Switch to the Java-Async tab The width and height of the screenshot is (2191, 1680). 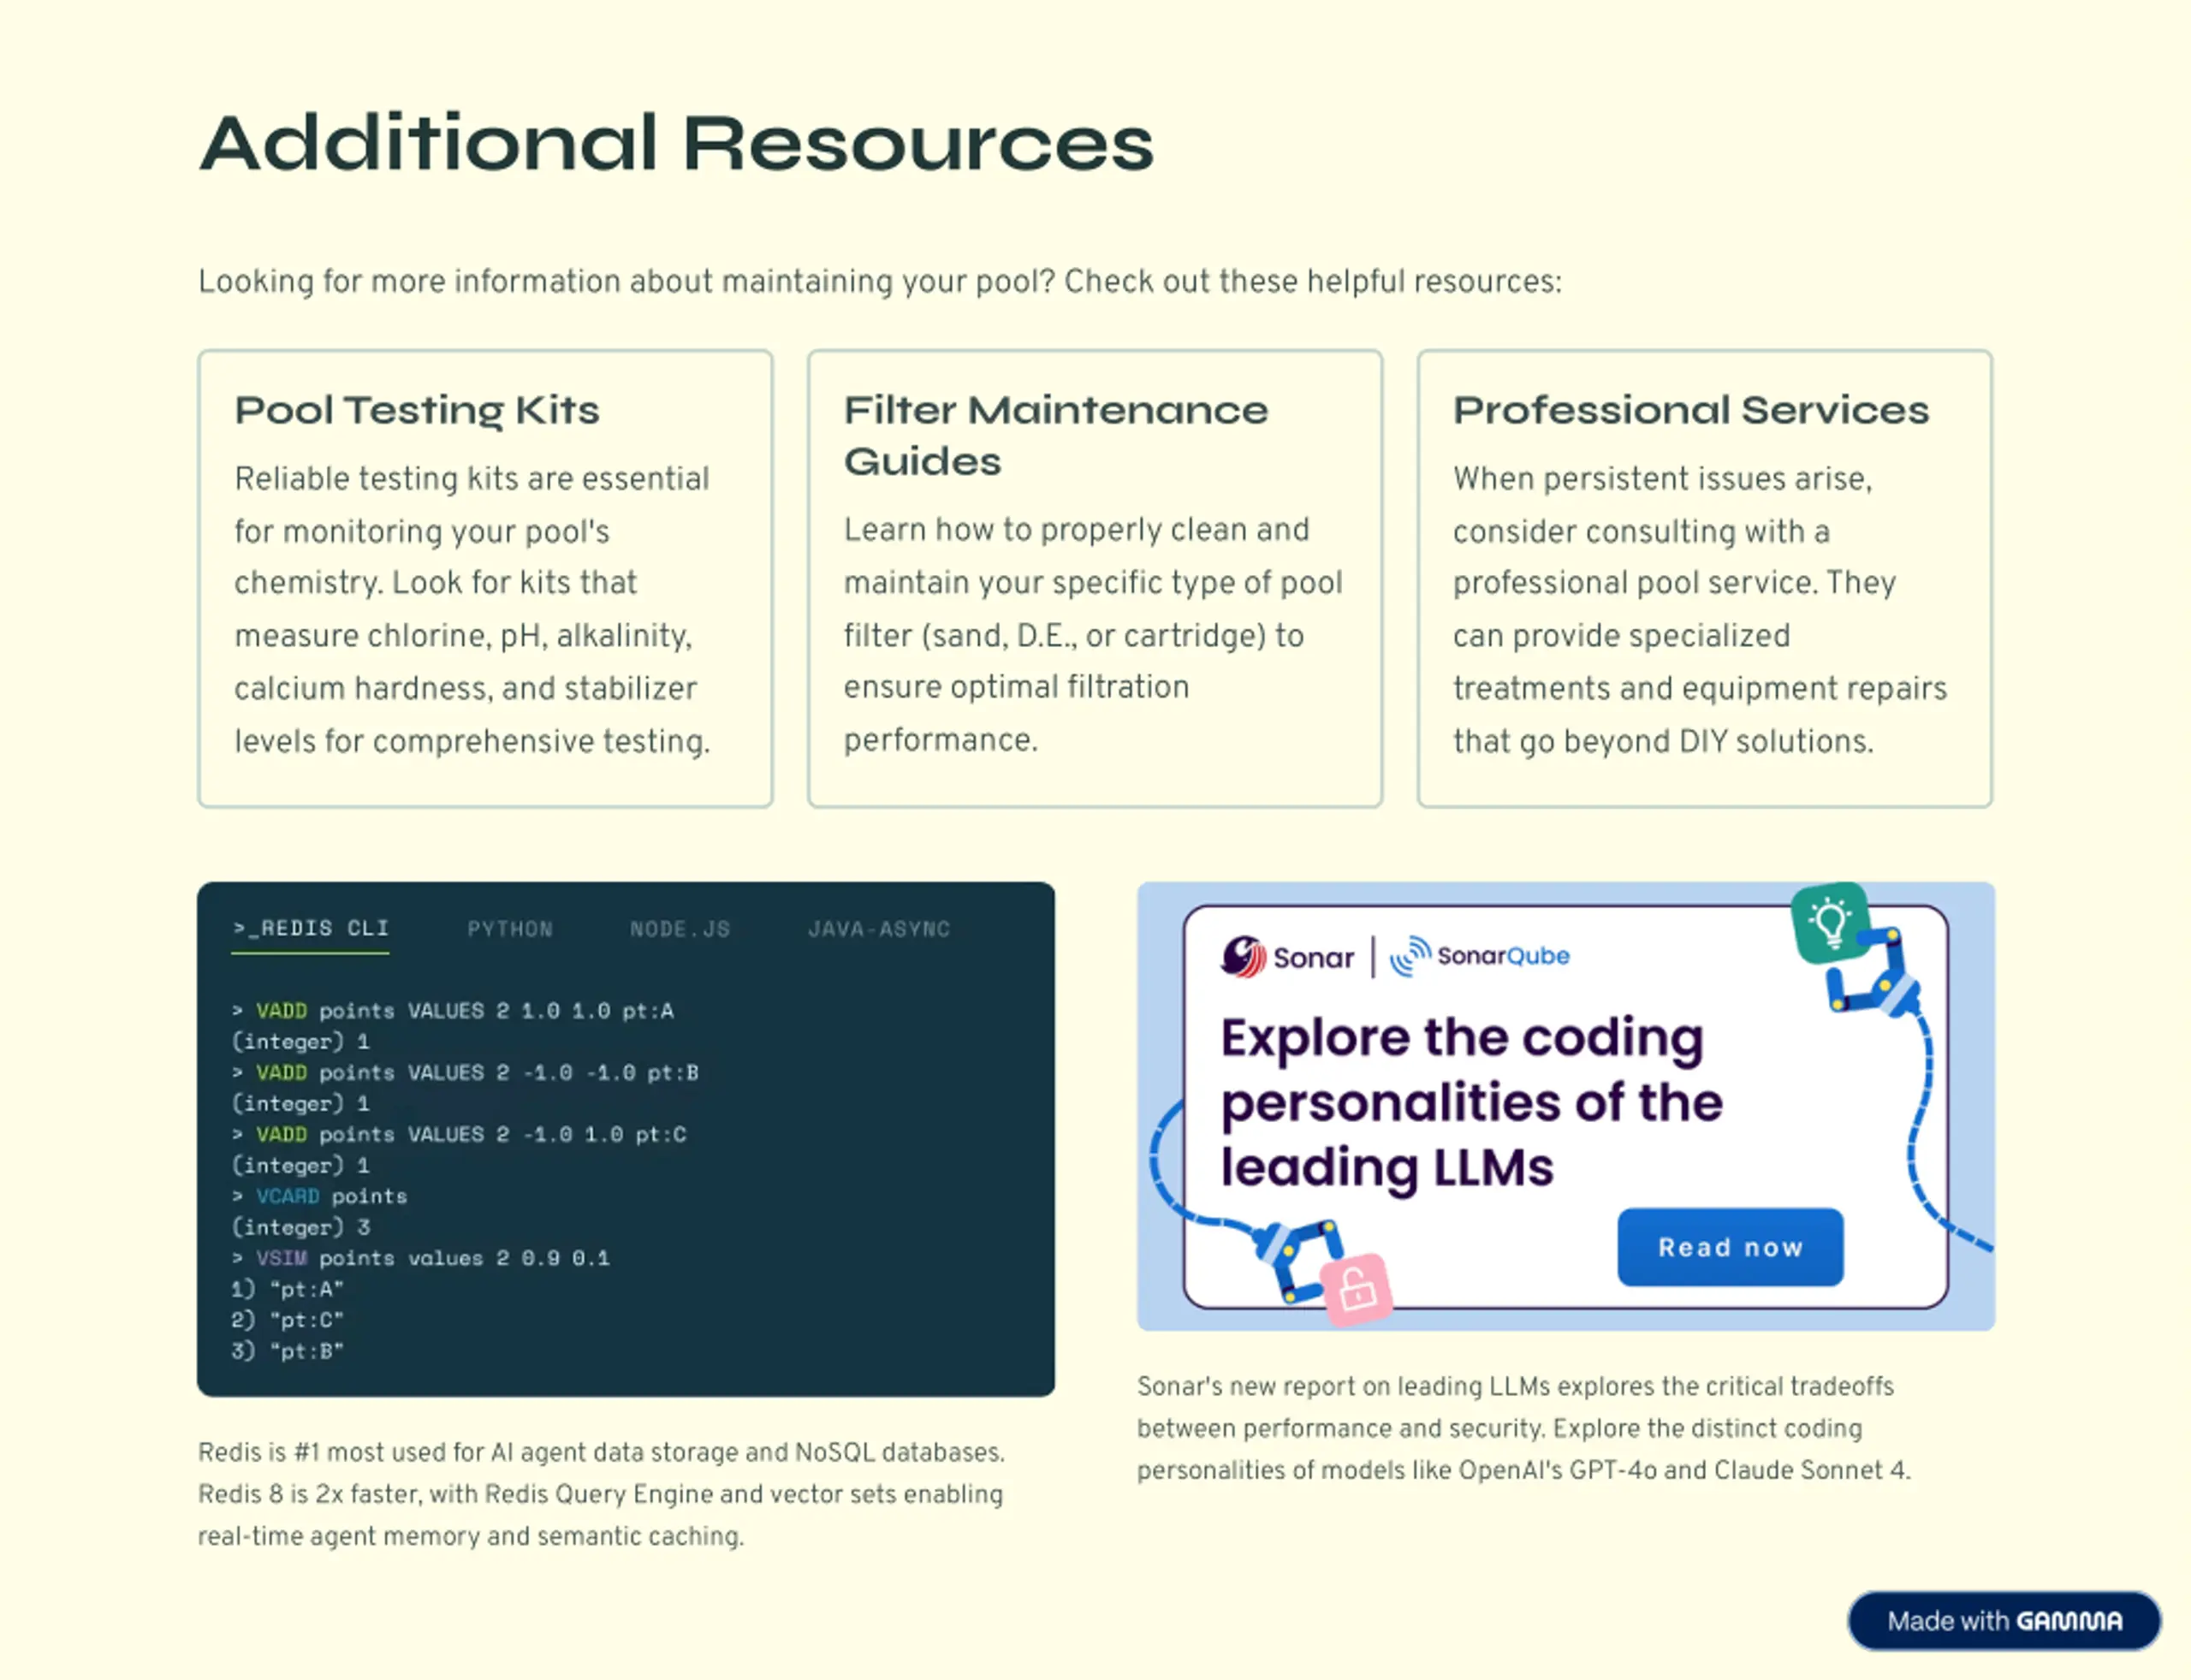coord(879,929)
